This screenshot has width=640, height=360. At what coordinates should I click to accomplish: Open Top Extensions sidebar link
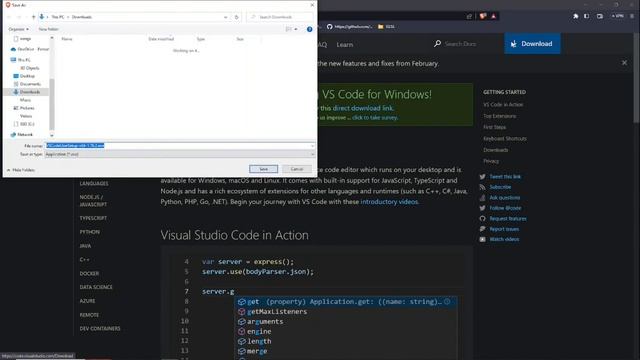(500, 116)
